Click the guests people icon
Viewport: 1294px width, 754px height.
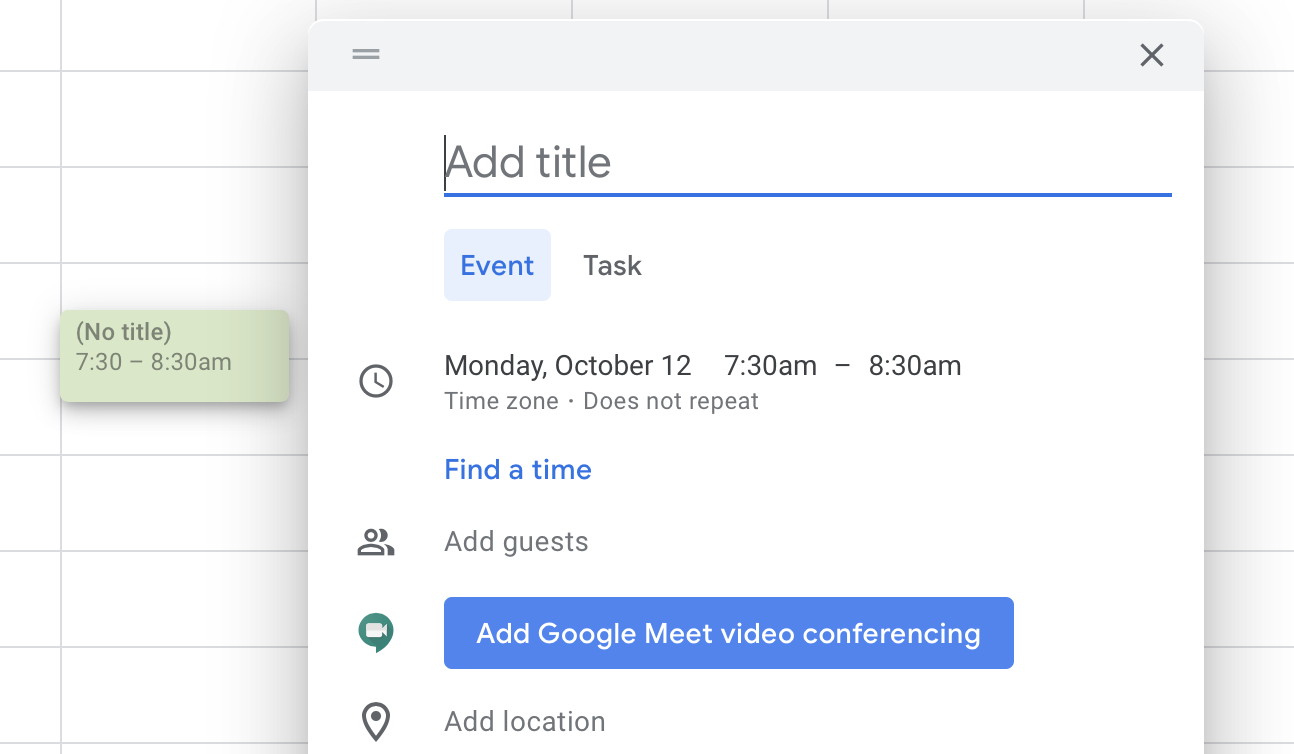click(x=376, y=542)
